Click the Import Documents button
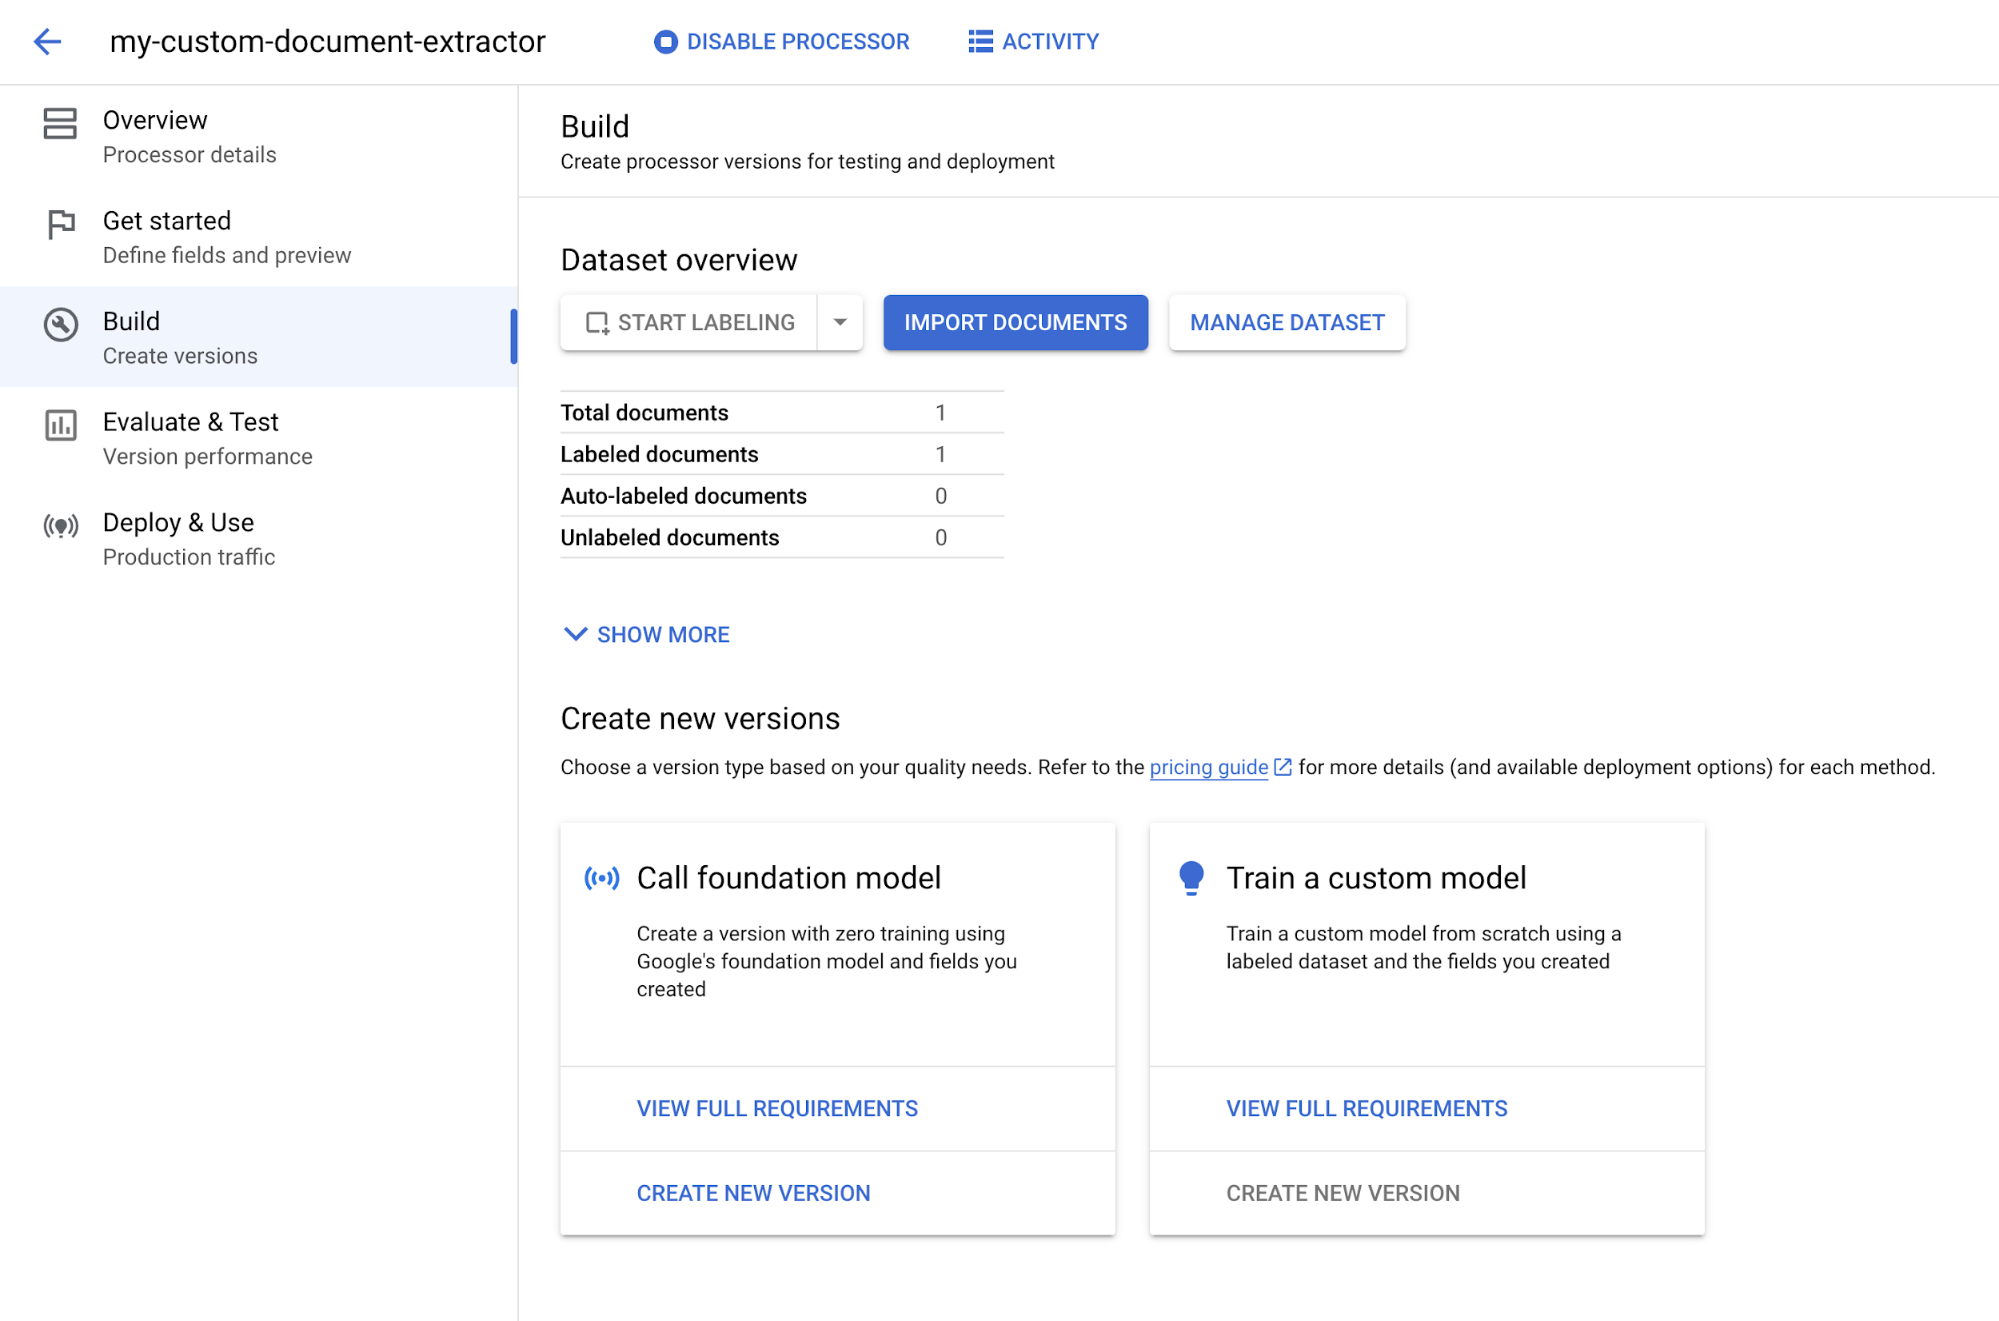 point(1015,322)
